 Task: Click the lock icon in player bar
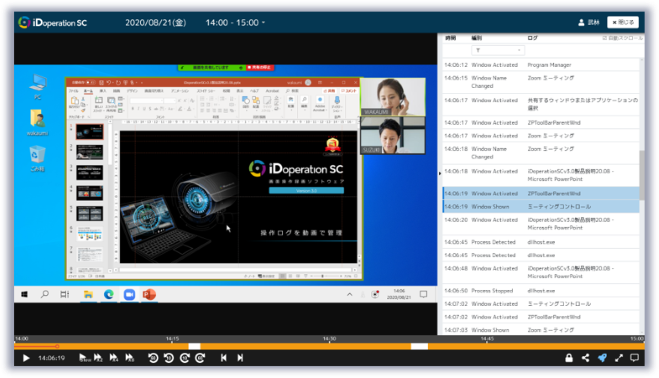click(569, 358)
